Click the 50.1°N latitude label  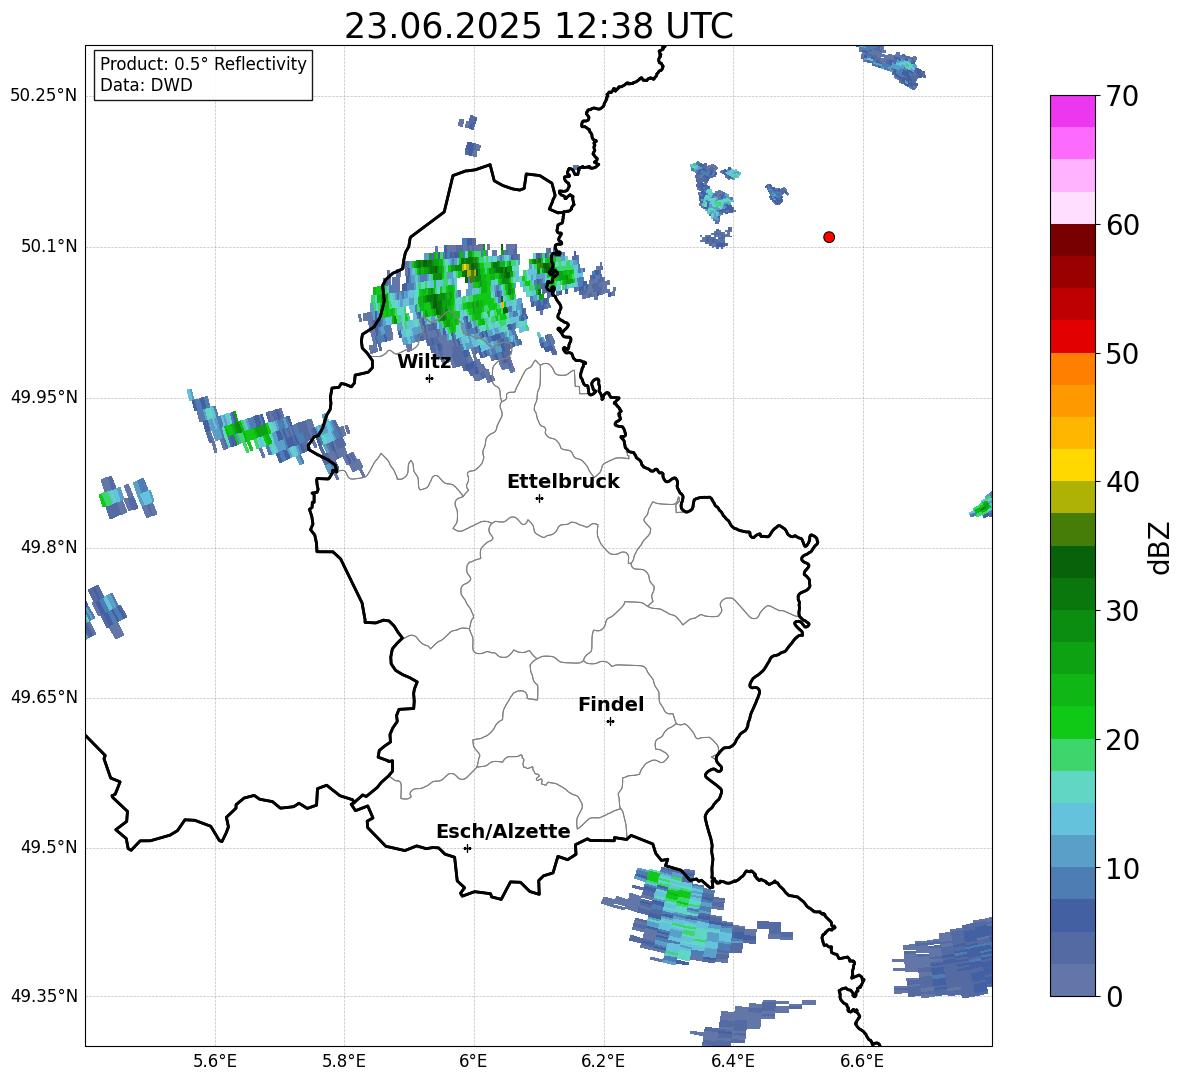(49, 246)
